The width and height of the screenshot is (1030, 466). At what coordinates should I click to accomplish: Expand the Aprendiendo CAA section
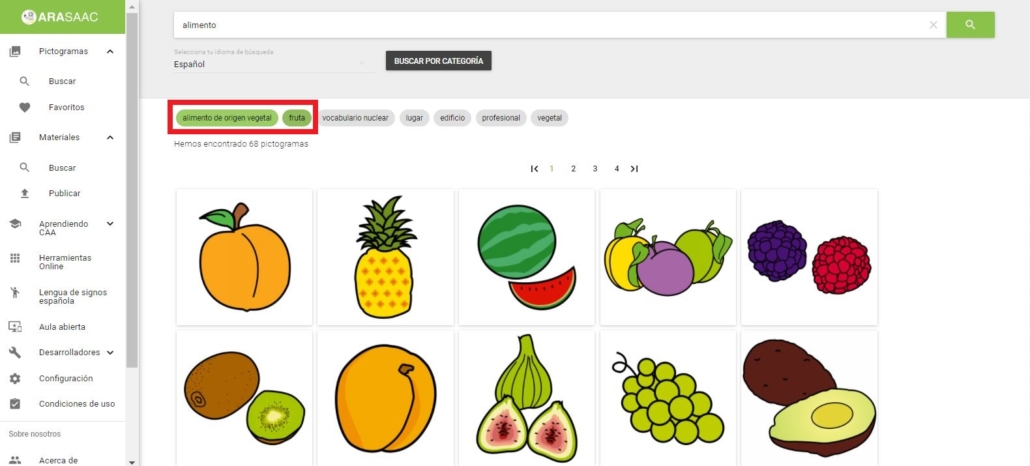tap(110, 224)
